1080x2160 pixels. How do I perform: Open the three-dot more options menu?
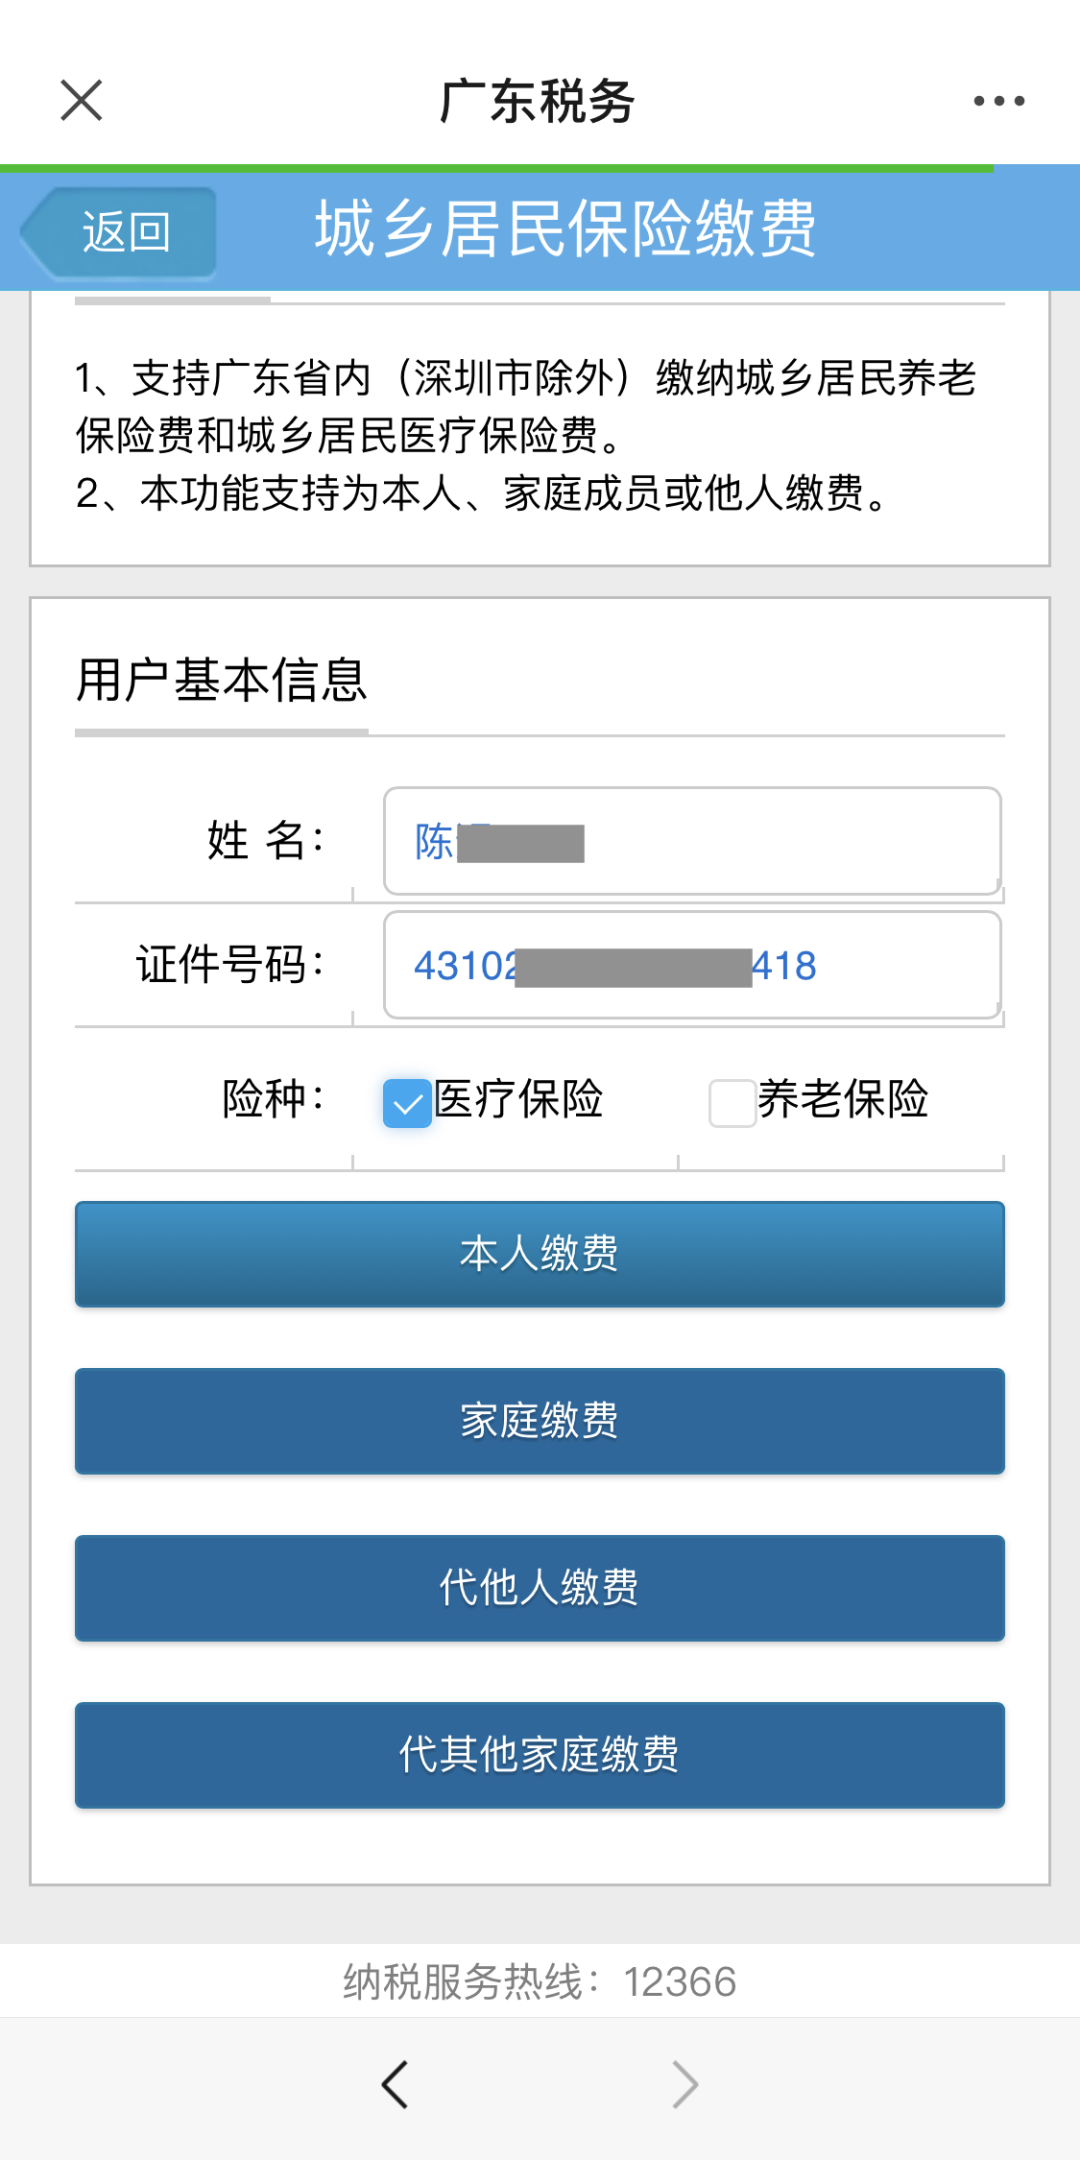(x=999, y=101)
